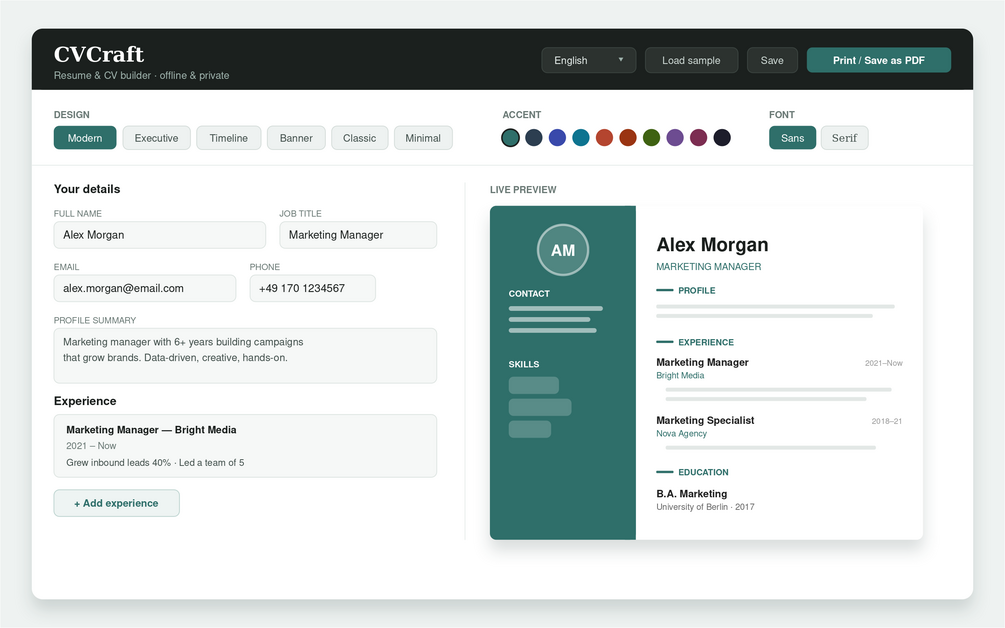This screenshot has width=1005, height=628.
Task: Select the selected teal green accent swatch
Action: (510, 138)
